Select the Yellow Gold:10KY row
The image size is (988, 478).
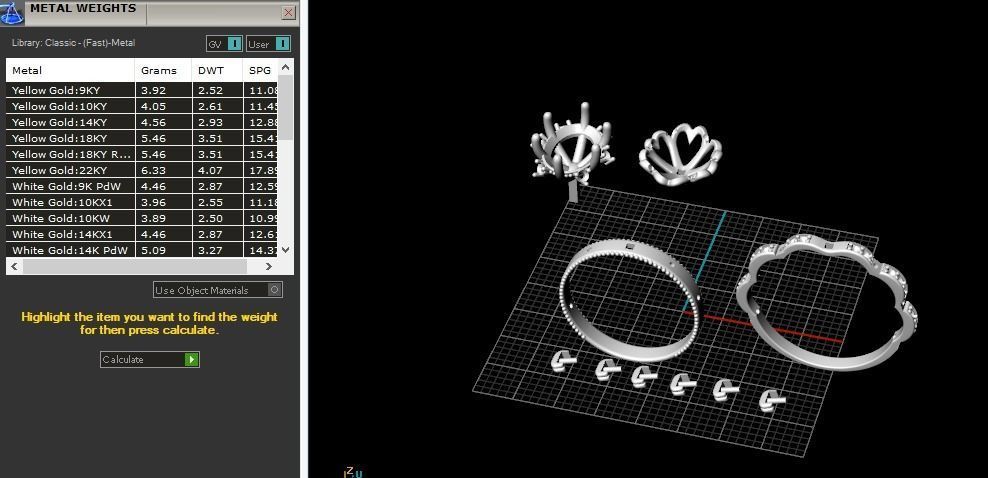pos(142,106)
